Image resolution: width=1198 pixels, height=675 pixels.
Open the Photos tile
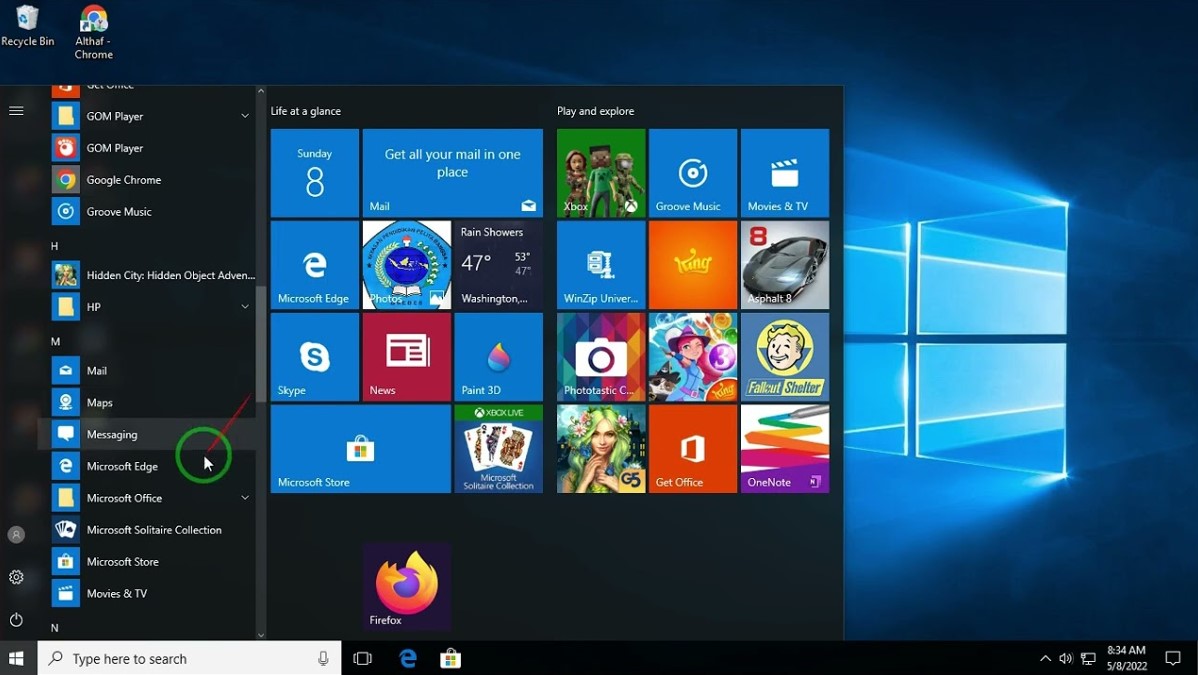(x=406, y=264)
